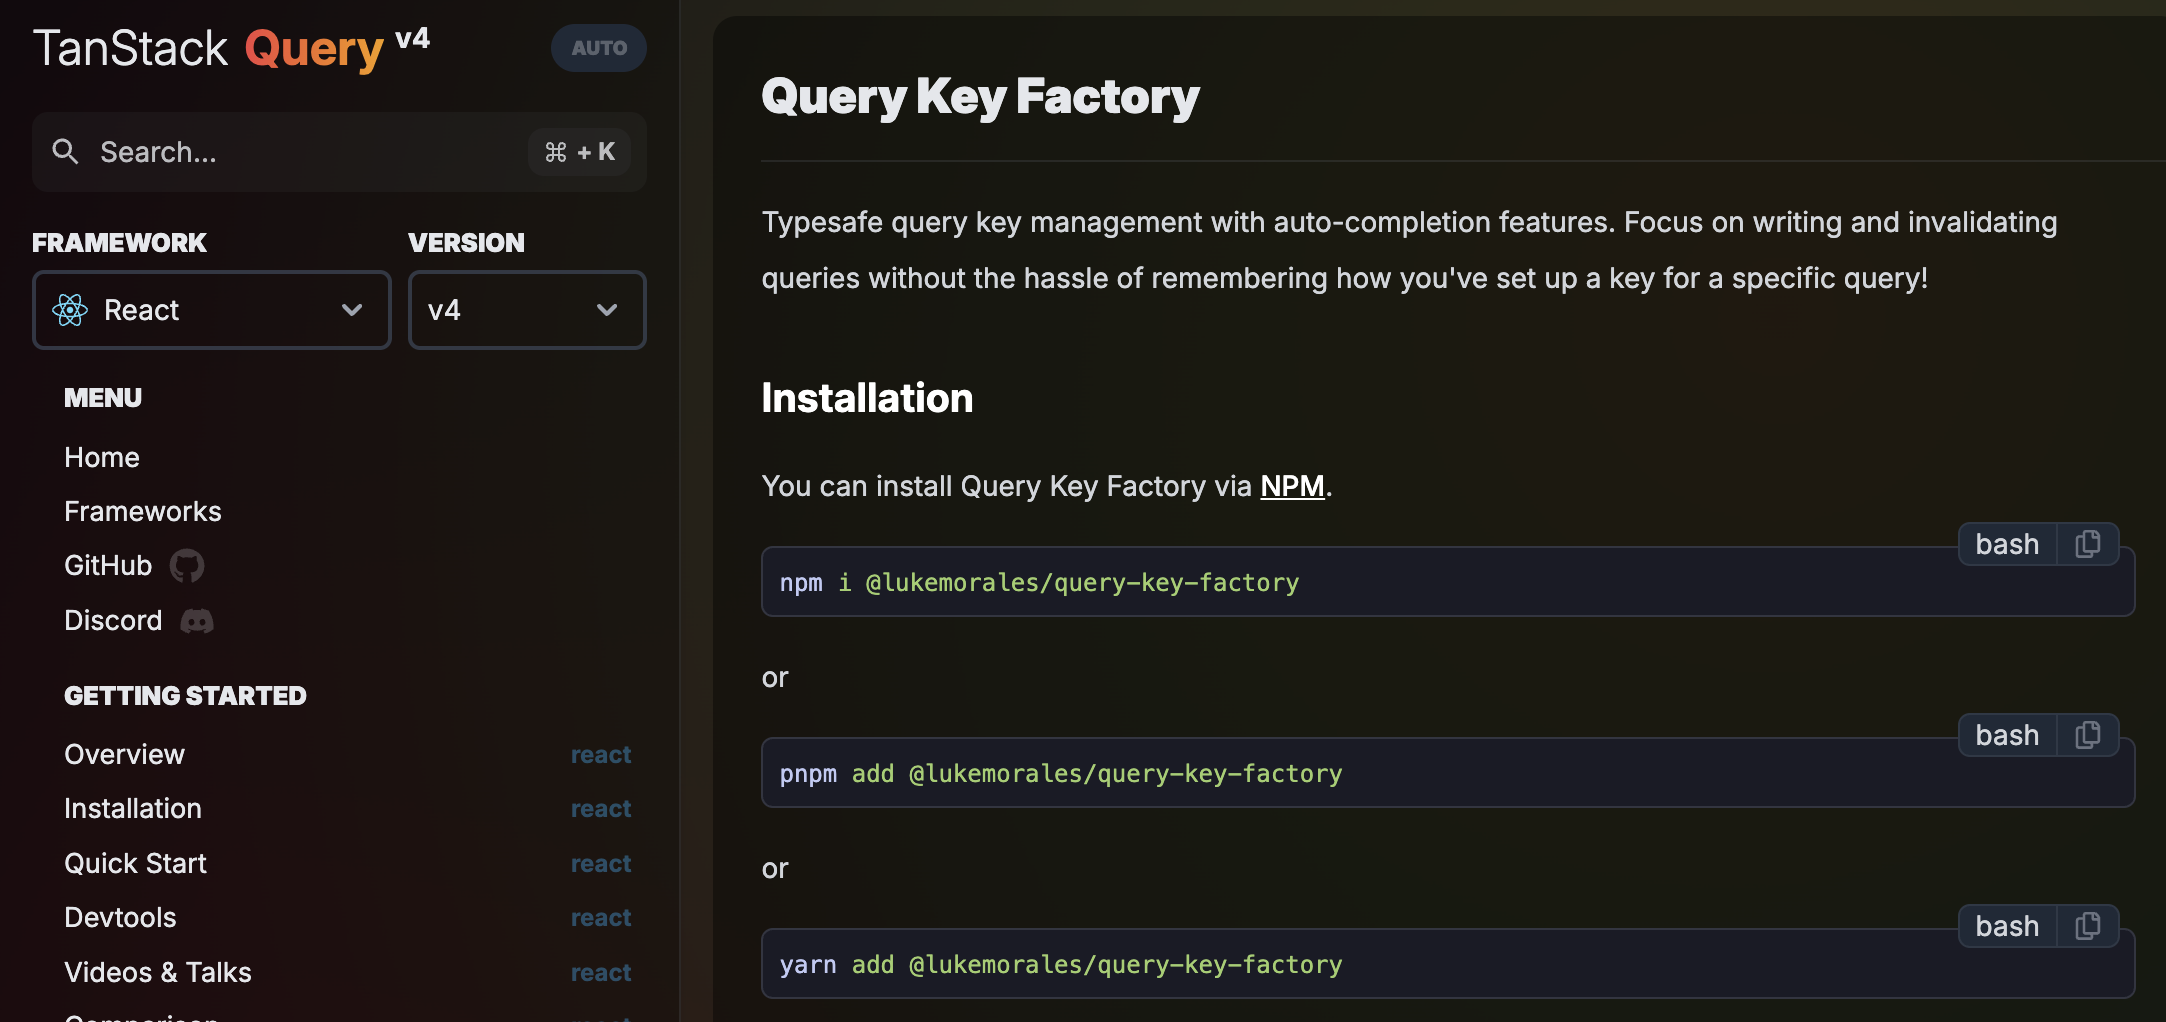Copy the npm install command
Image resolution: width=2166 pixels, height=1022 pixels.
(x=2088, y=544)
